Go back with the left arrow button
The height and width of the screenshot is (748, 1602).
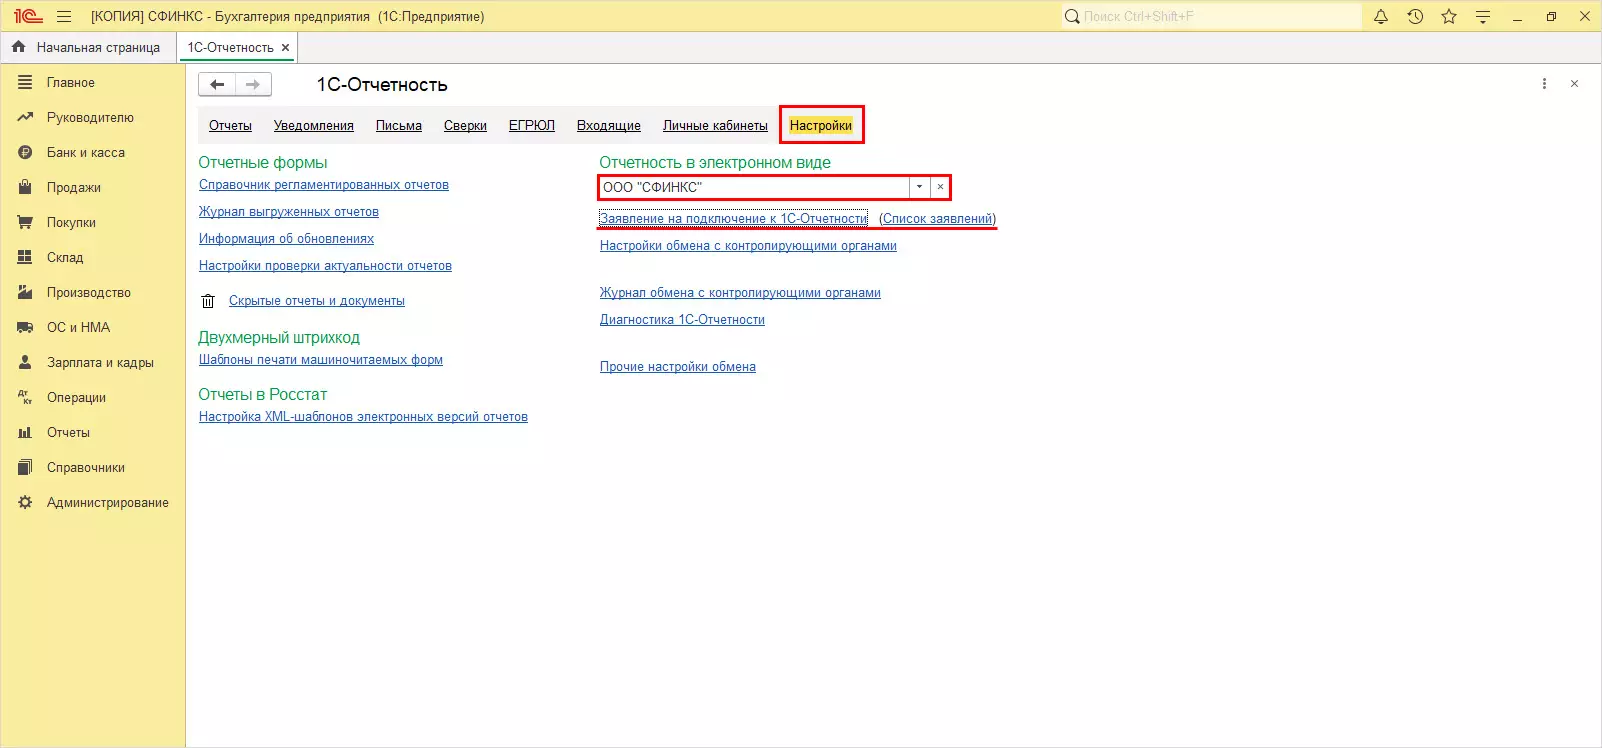[x=217, y=85]
